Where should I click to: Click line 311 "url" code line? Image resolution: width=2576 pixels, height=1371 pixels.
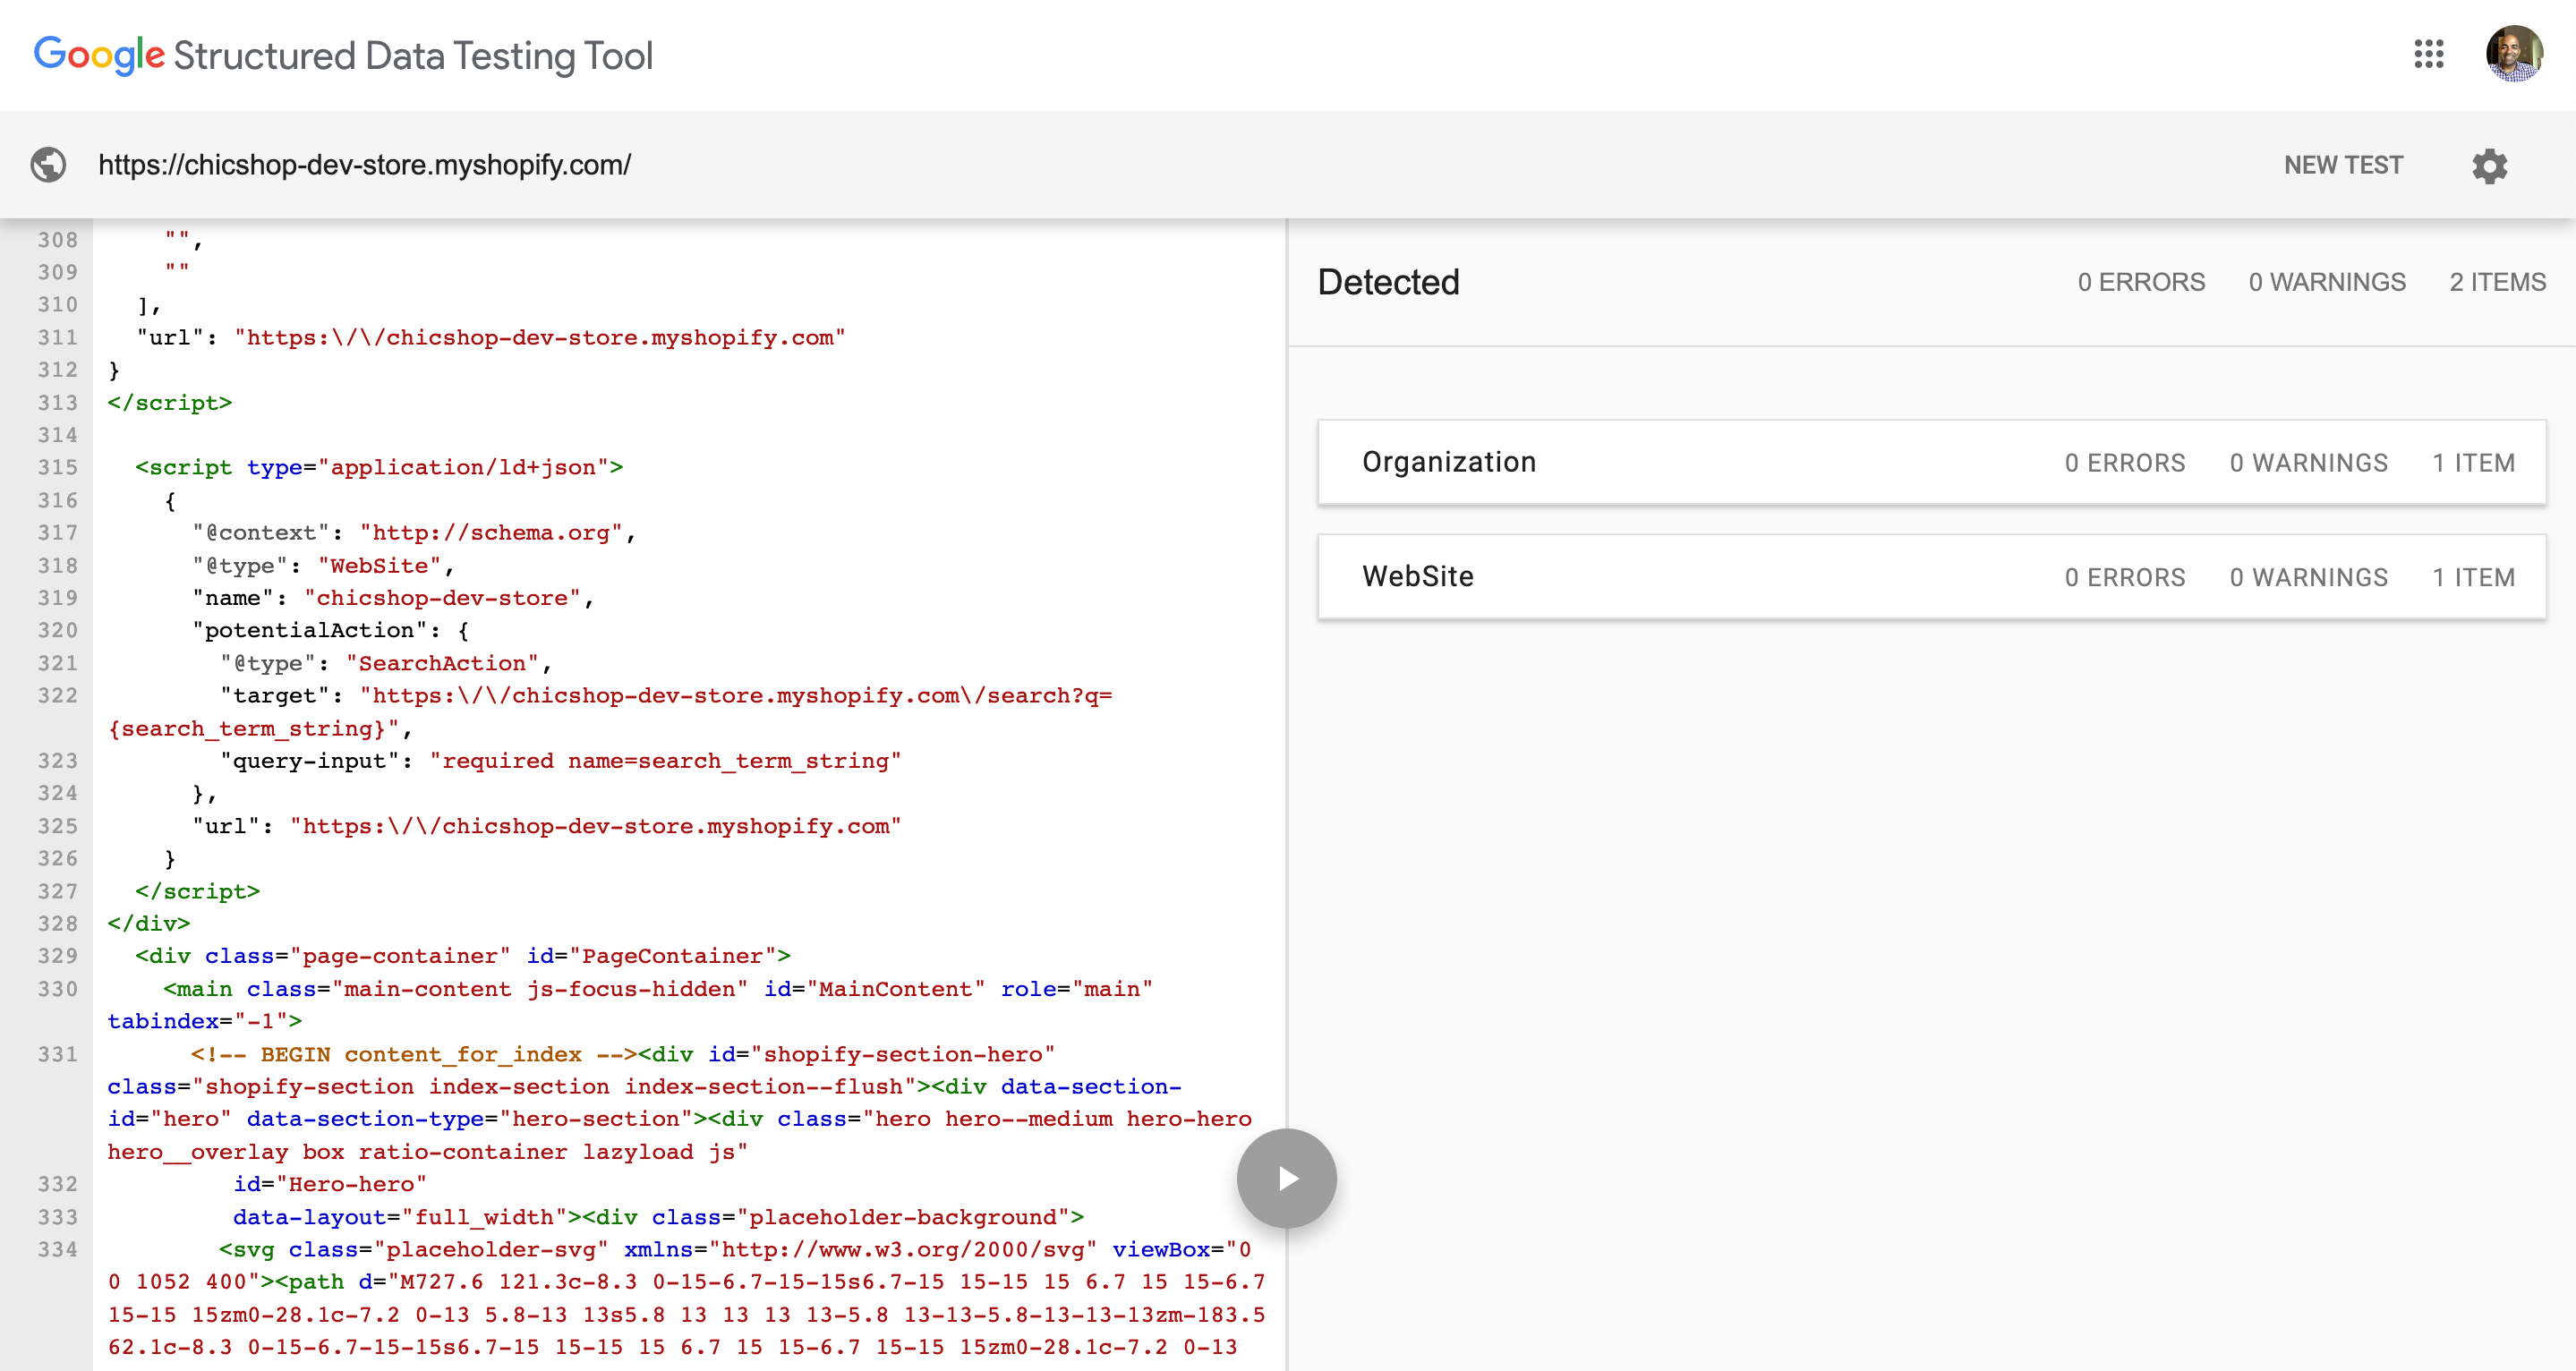490,338
